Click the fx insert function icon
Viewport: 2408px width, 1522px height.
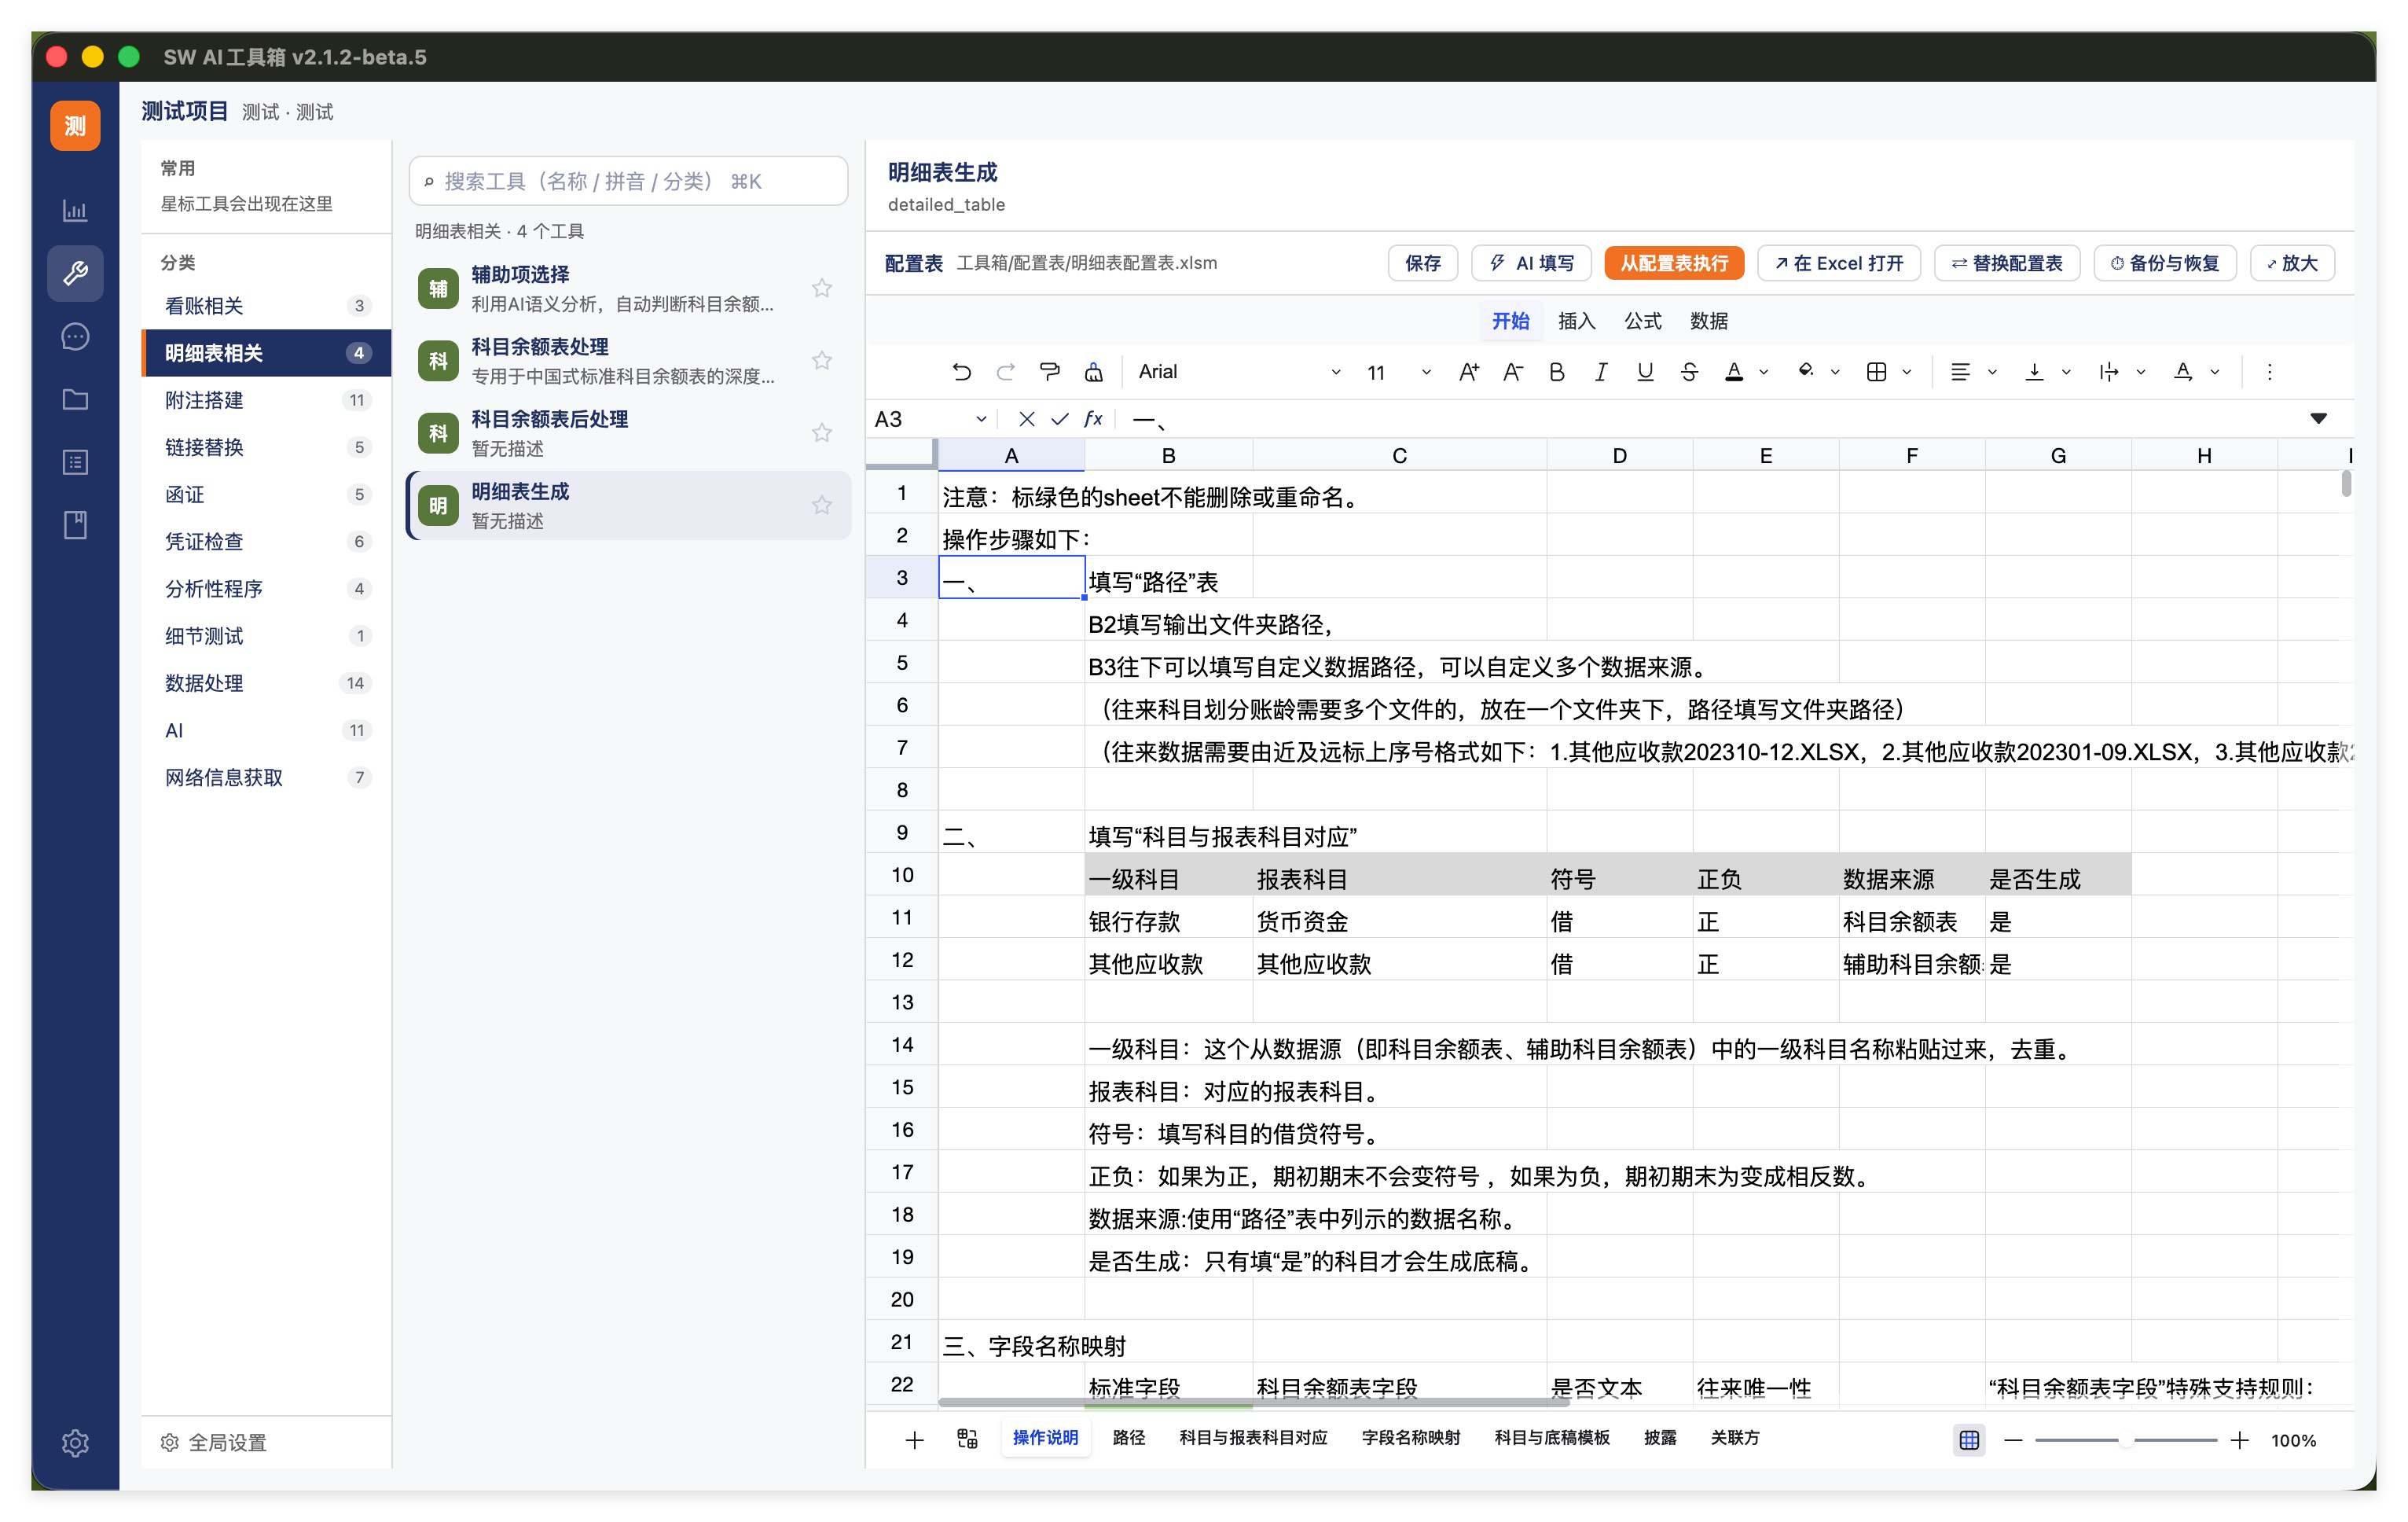(x=1093, y=419)
